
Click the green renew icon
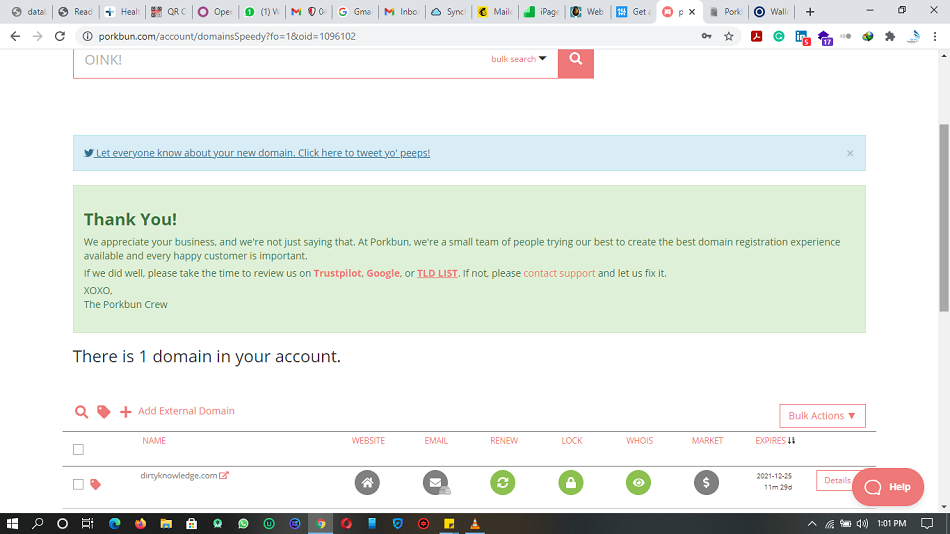pyautogui.click(x=503, y=483)
